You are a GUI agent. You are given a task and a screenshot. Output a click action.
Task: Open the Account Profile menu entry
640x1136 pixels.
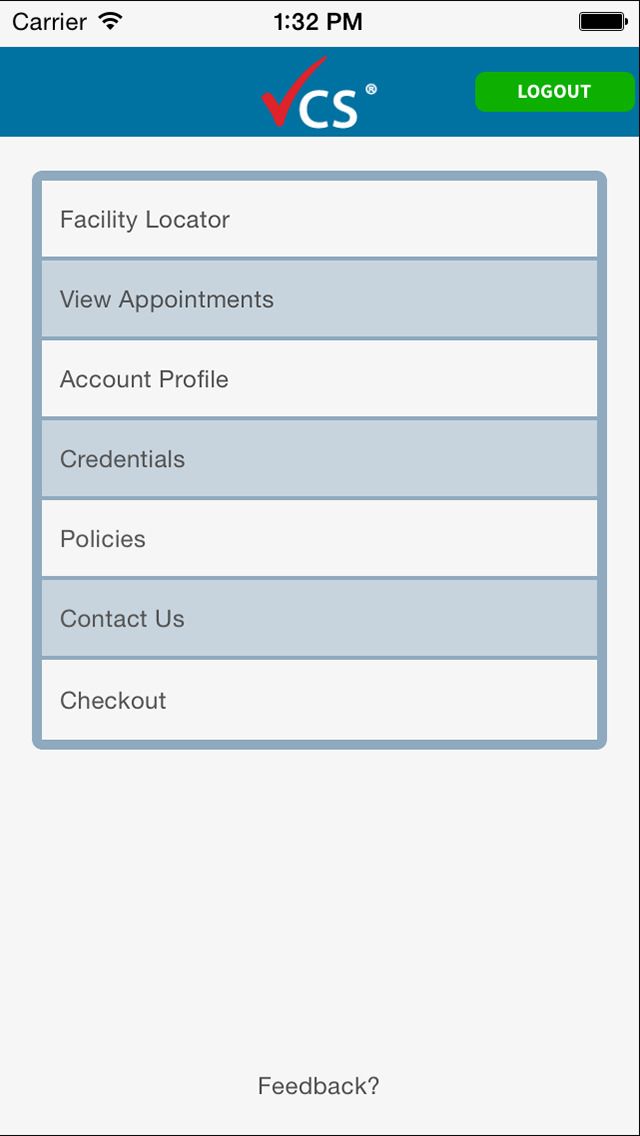tap(320, 379)
